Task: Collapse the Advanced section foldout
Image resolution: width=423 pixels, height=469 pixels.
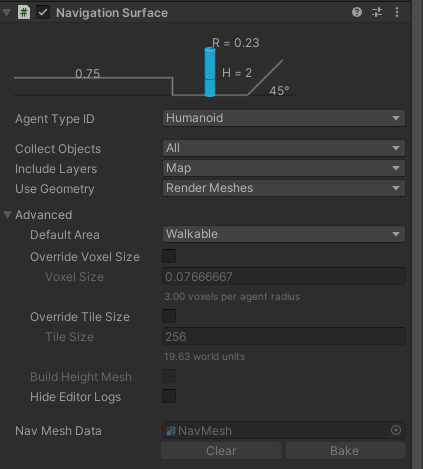Action: click(x=7, y=215)
